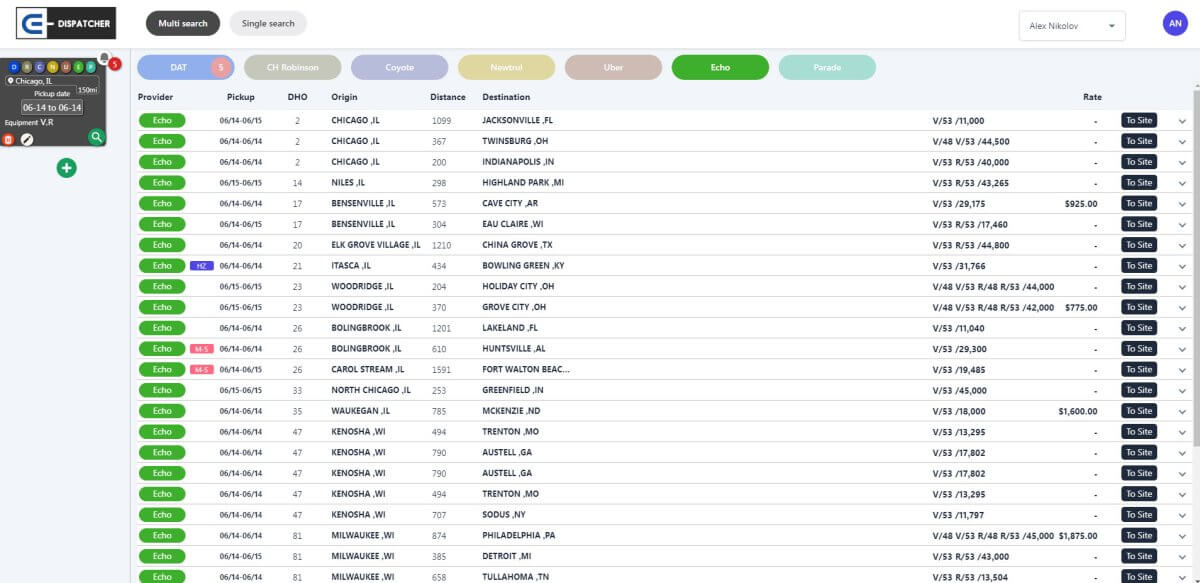Select the CH Robinson provider tab
The image size is (1200, 583).
click(x=293, y=68)
